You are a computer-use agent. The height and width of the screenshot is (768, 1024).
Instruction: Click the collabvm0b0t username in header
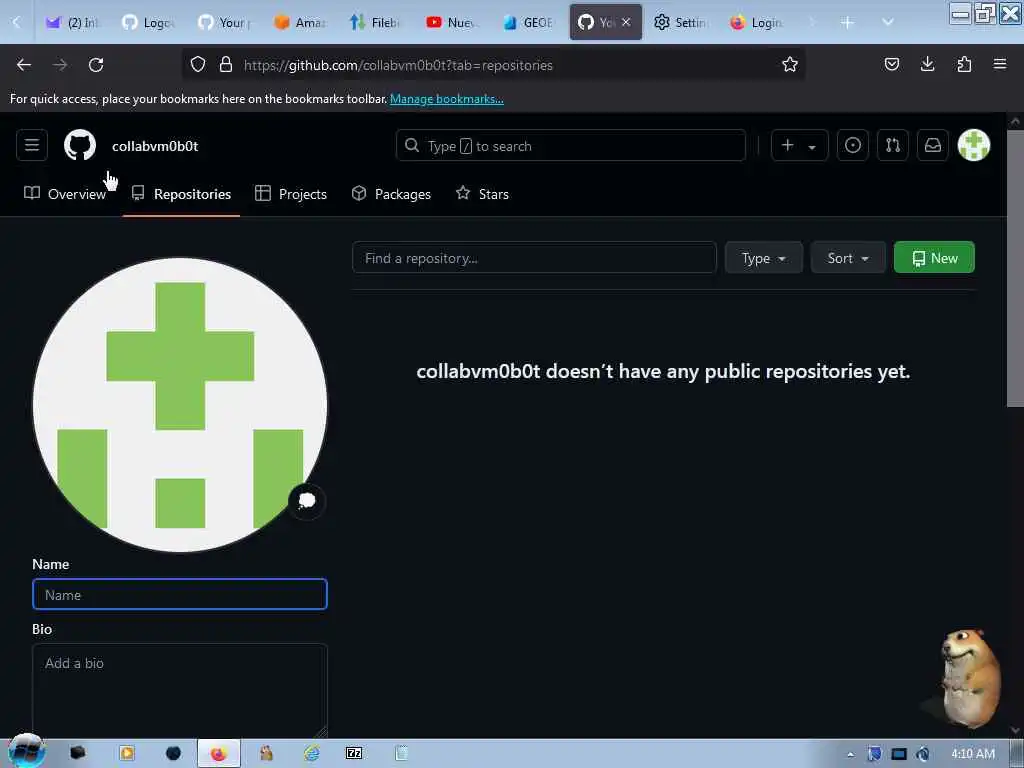pyautogui.click(x=155, y=146)
